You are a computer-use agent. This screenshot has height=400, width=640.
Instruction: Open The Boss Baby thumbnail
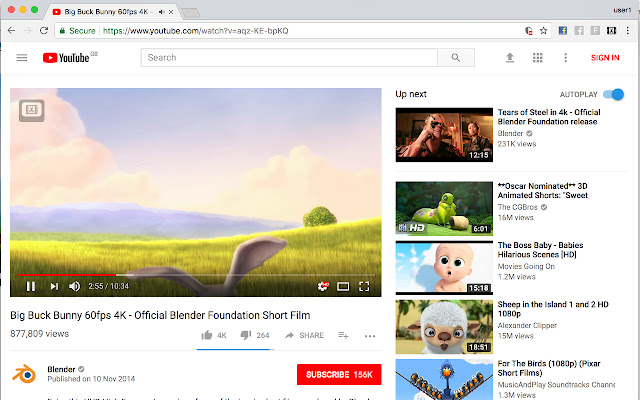[444, 268]
